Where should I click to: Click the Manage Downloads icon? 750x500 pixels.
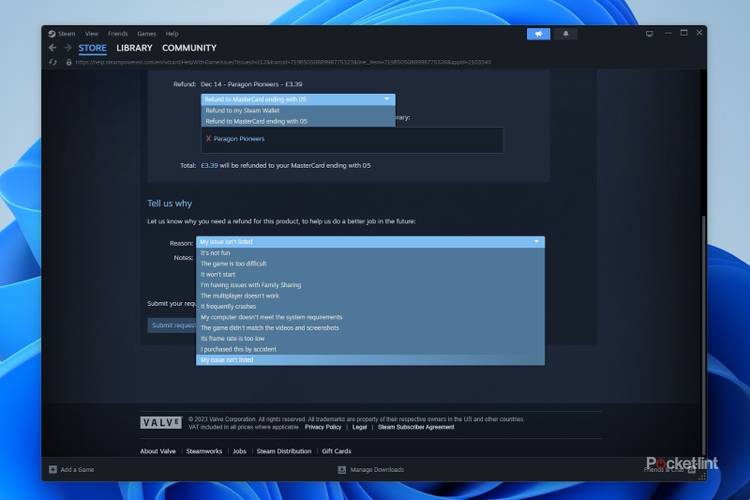(342, 469)
